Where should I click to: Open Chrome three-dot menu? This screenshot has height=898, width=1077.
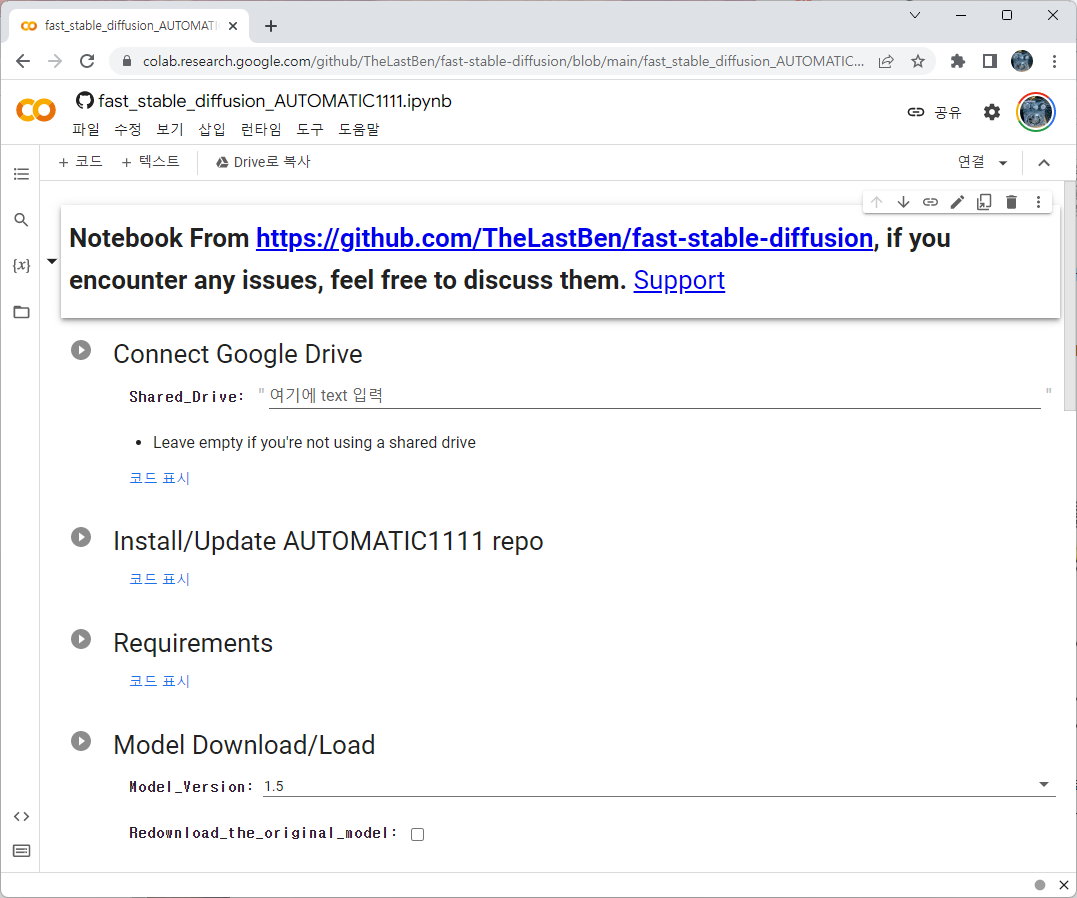coord(1054,61)
